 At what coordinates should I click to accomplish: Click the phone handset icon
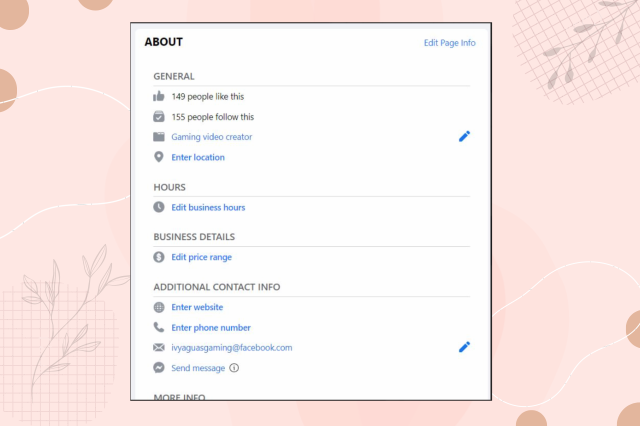pyautogui.click(x=158, y=327)
